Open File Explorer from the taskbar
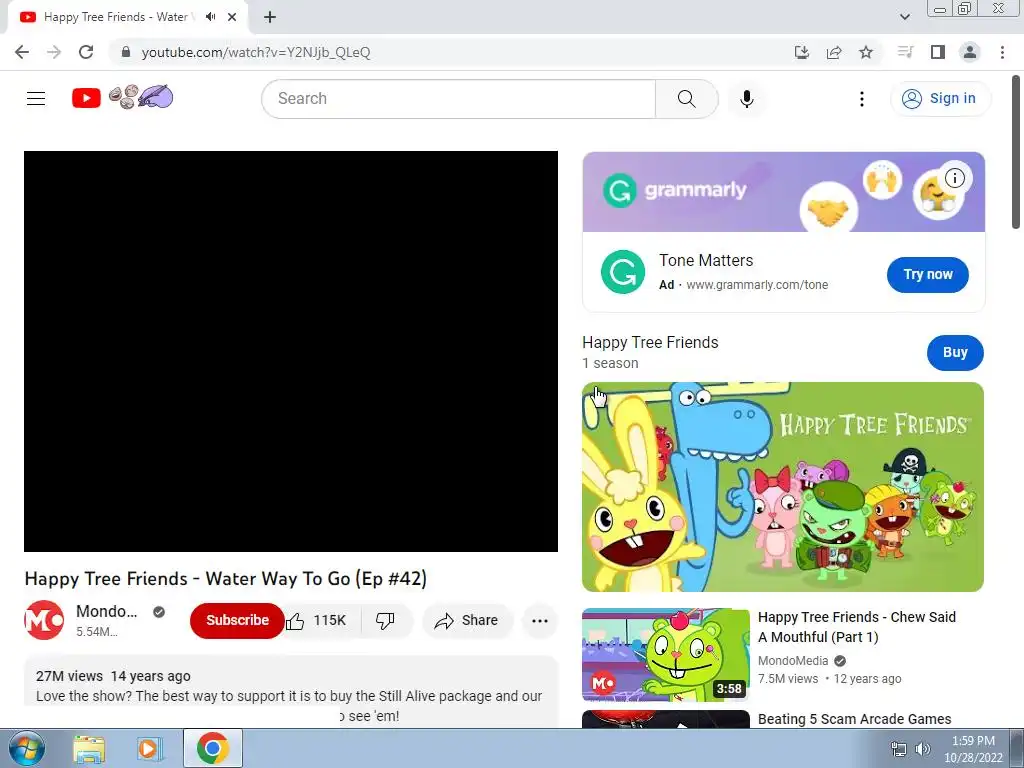 tap(89, 748)
